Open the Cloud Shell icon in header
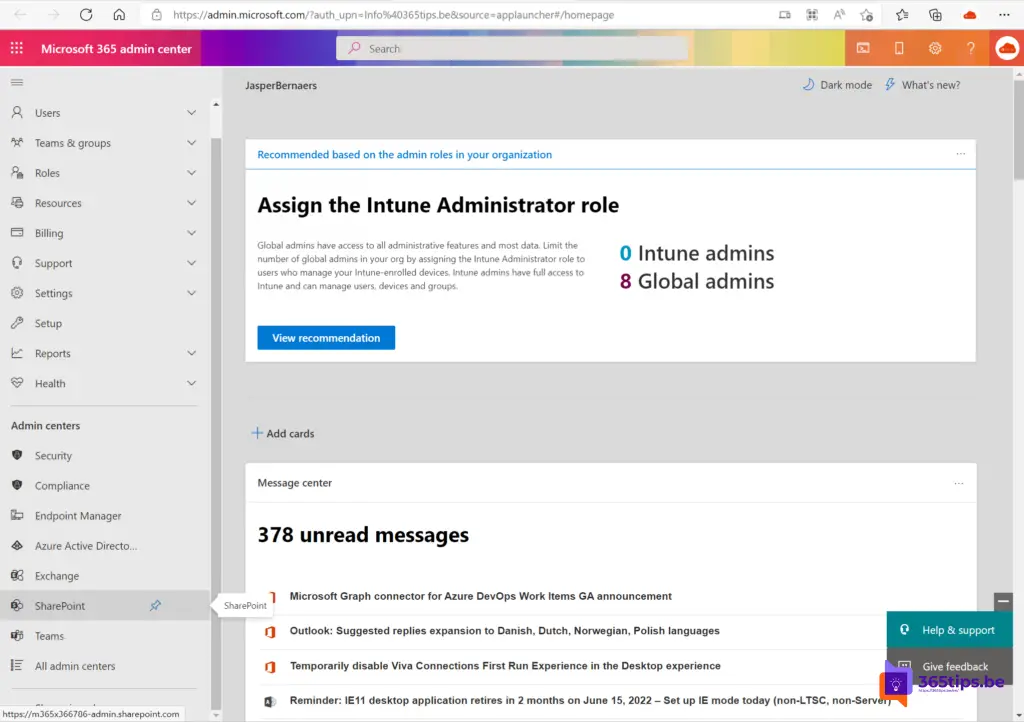Viewport: 1024px width, 722px height. coord(862,48)
